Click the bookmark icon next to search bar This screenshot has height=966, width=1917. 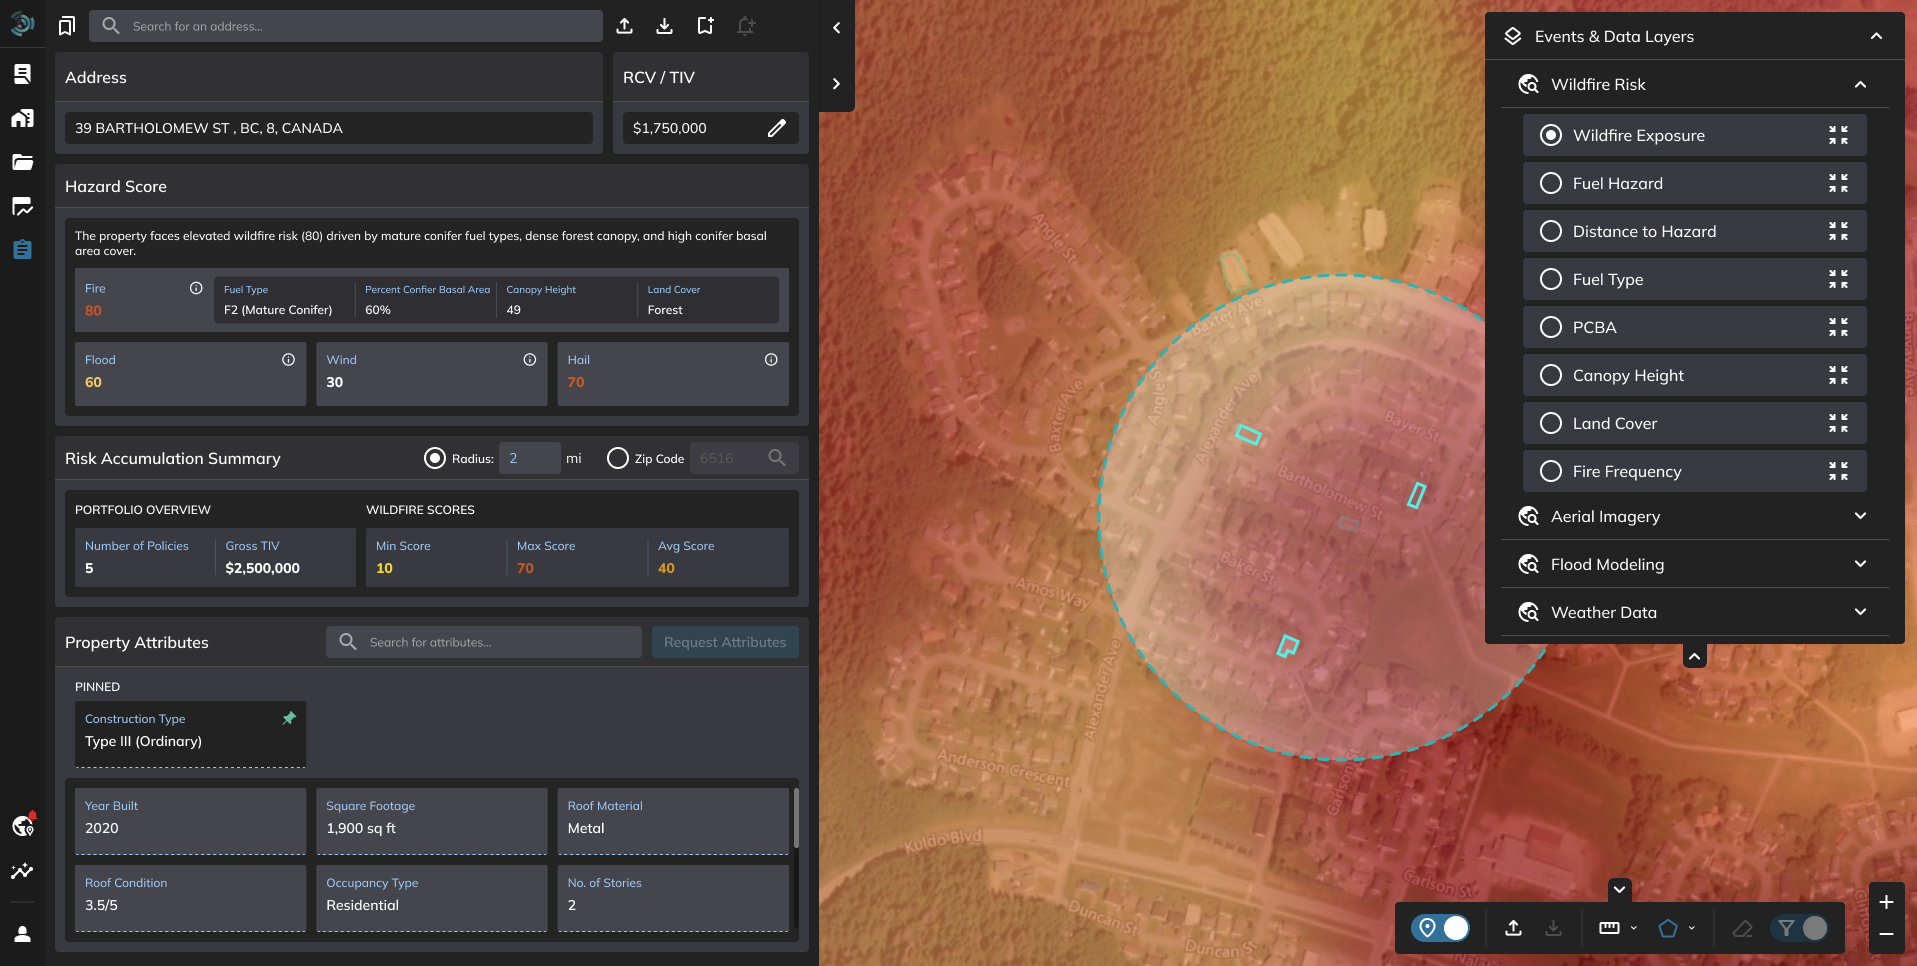point(67,26)
